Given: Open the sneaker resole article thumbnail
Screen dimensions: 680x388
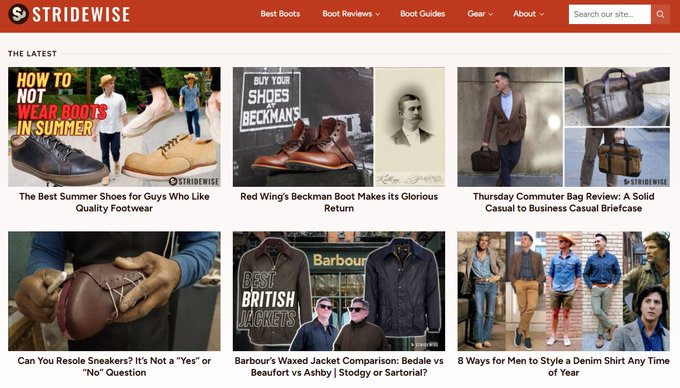Looking at the screenshot, I should coord(114,291).
